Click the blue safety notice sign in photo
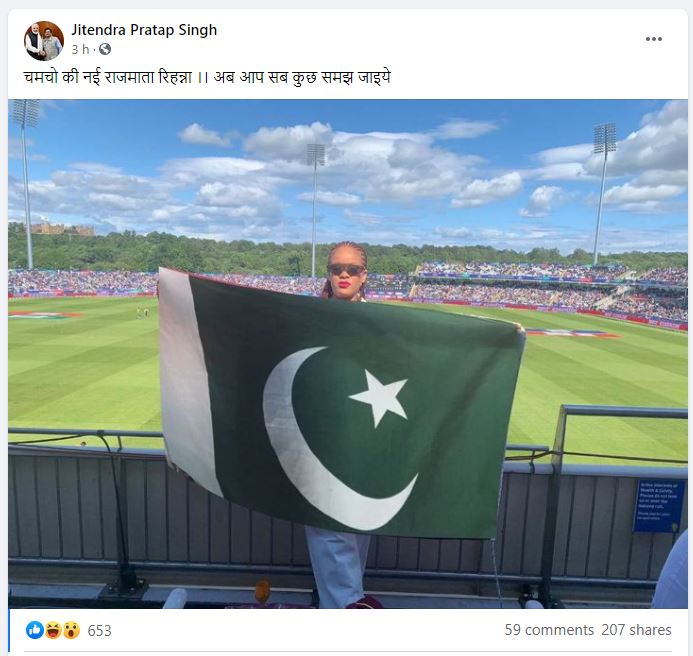The width and height of the screenshot is (693, 656). (659, 506)
